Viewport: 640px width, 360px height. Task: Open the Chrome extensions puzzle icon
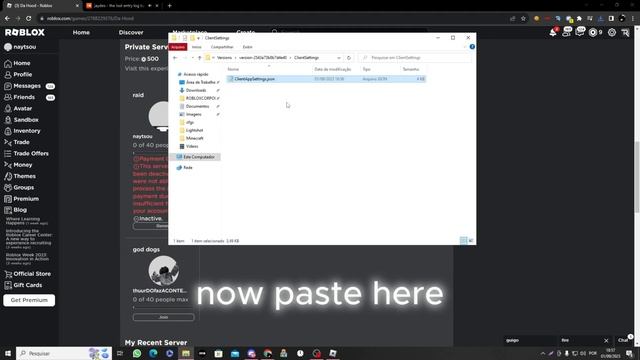(579, 18)
